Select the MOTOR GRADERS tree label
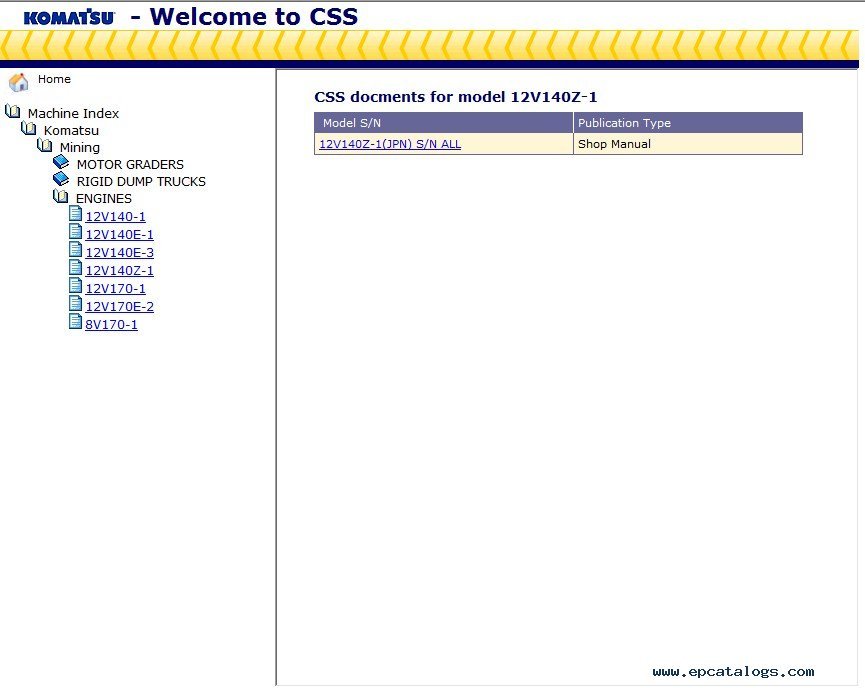This screenshot has height=688, width=865. pos(130,164)
